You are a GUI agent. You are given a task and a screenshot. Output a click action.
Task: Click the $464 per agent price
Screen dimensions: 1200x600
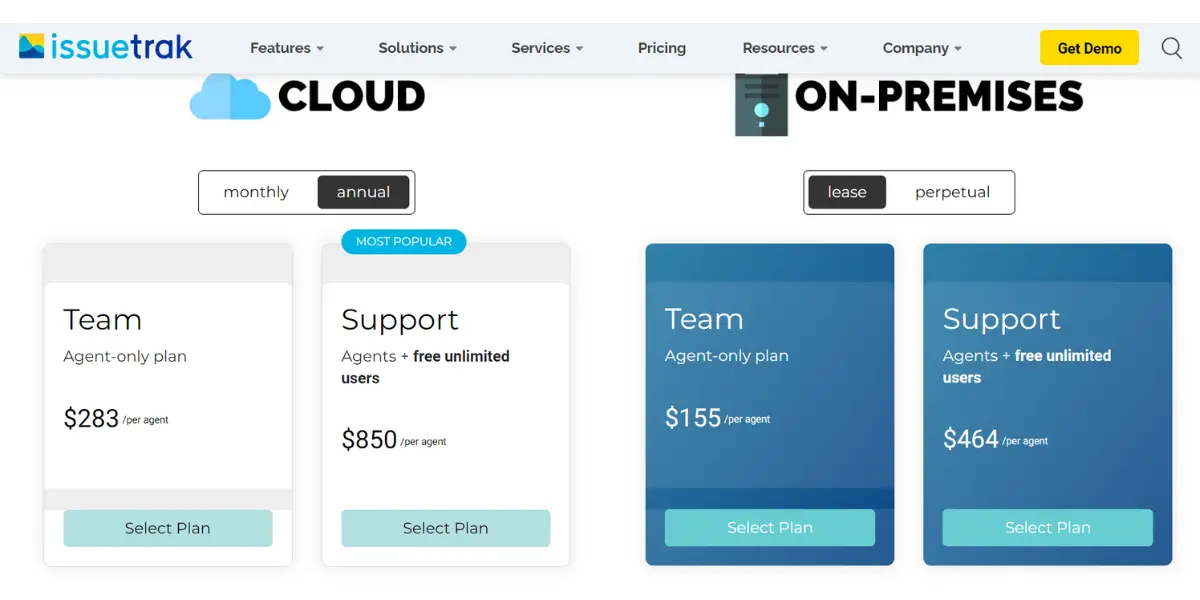(x=996, y=439)
